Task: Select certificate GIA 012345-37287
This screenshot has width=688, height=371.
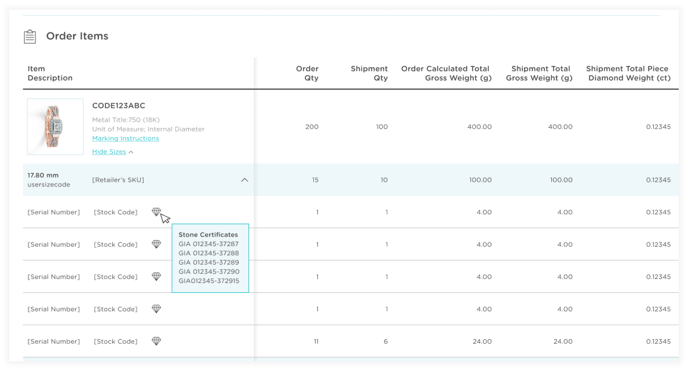Action: point(209,244)
